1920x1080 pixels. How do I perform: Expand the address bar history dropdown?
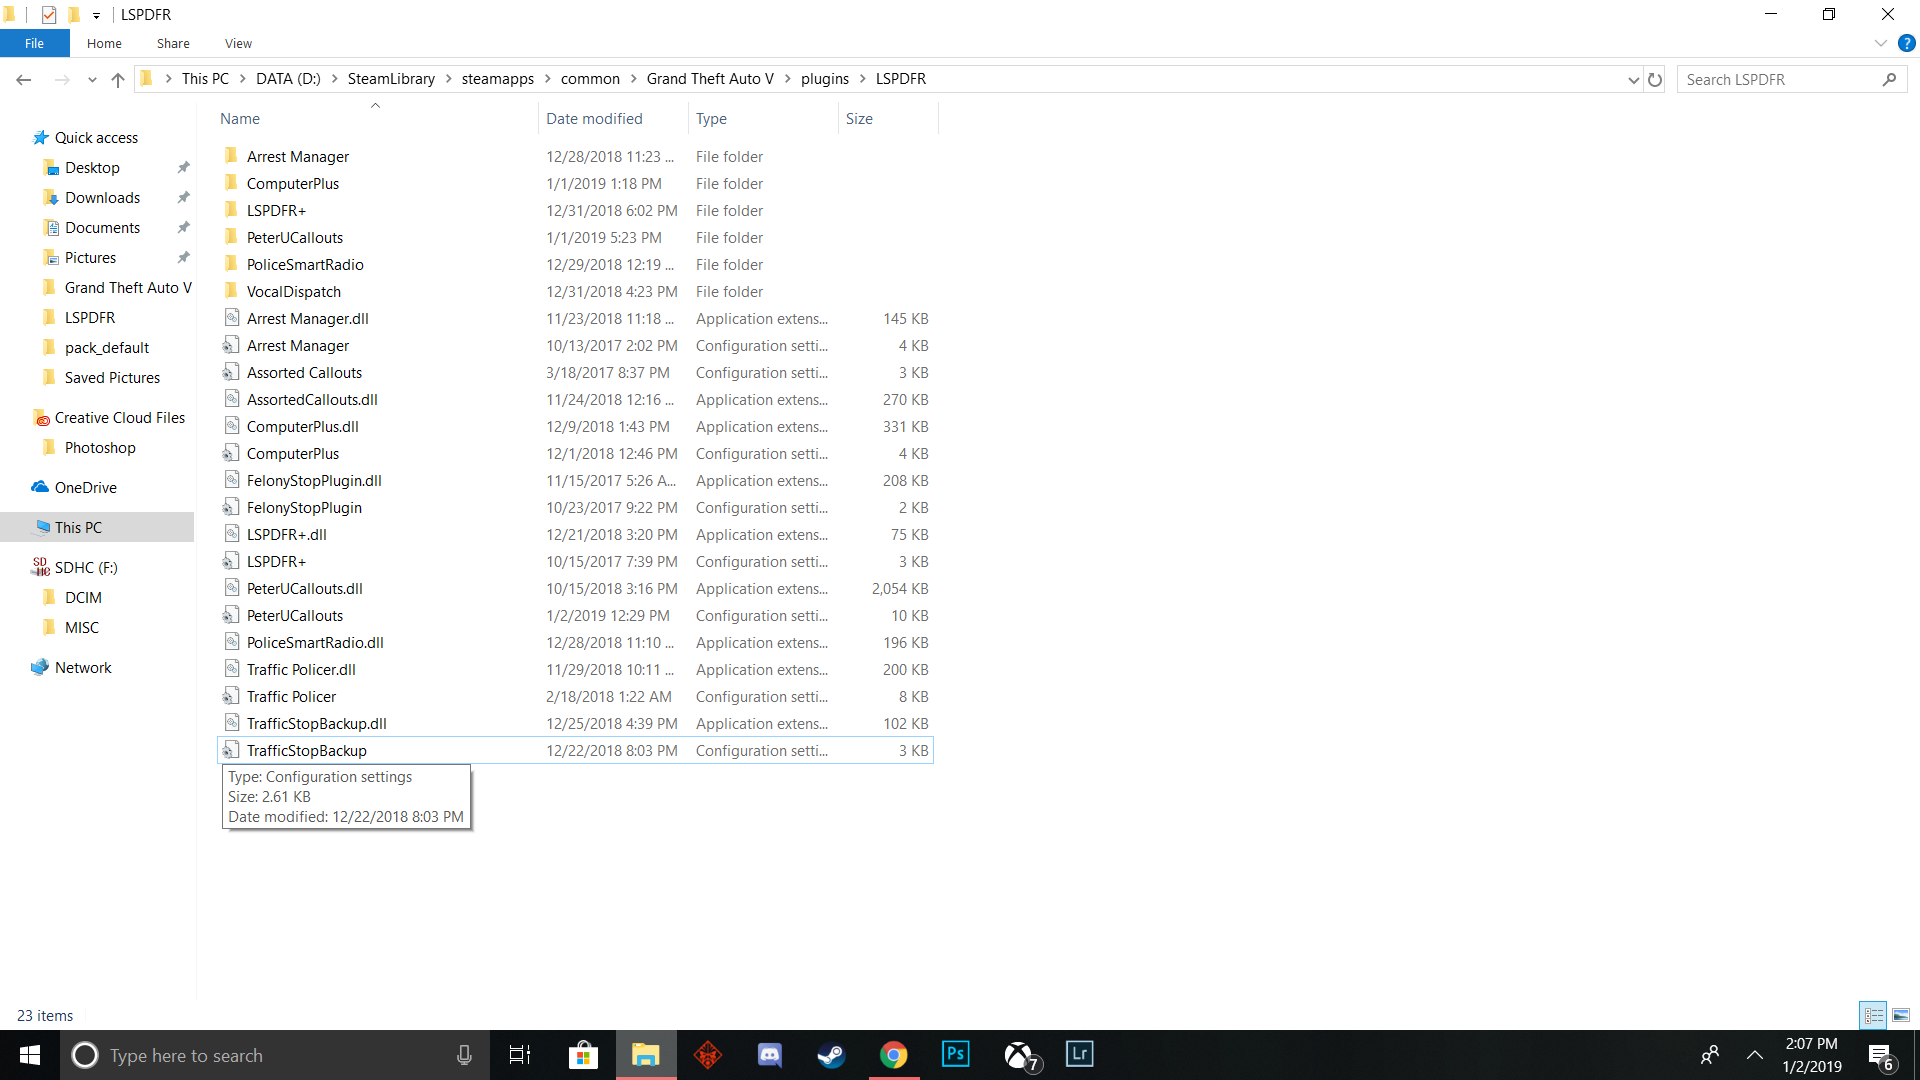coord(1633,79)
